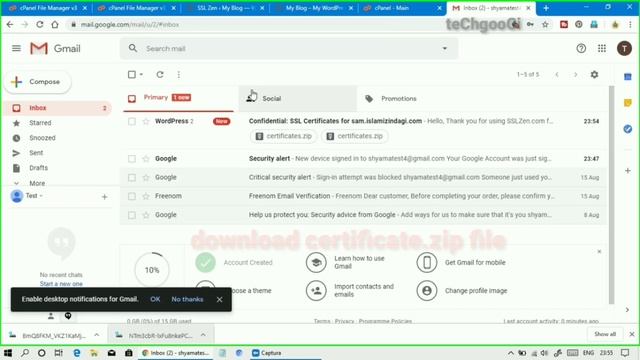640x360 pixels.
Task: Open Captura from the taskbar
Action: [267, 353]
